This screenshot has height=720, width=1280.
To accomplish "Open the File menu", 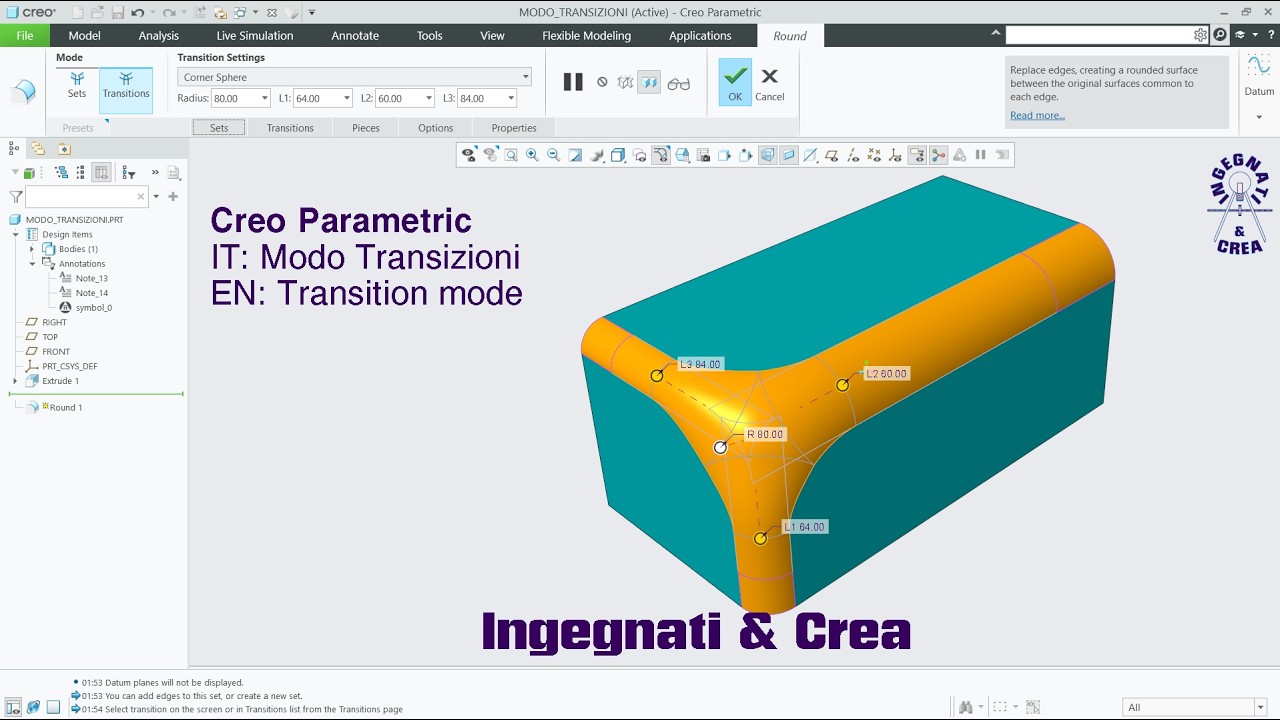I will click(x=24, y=35).
